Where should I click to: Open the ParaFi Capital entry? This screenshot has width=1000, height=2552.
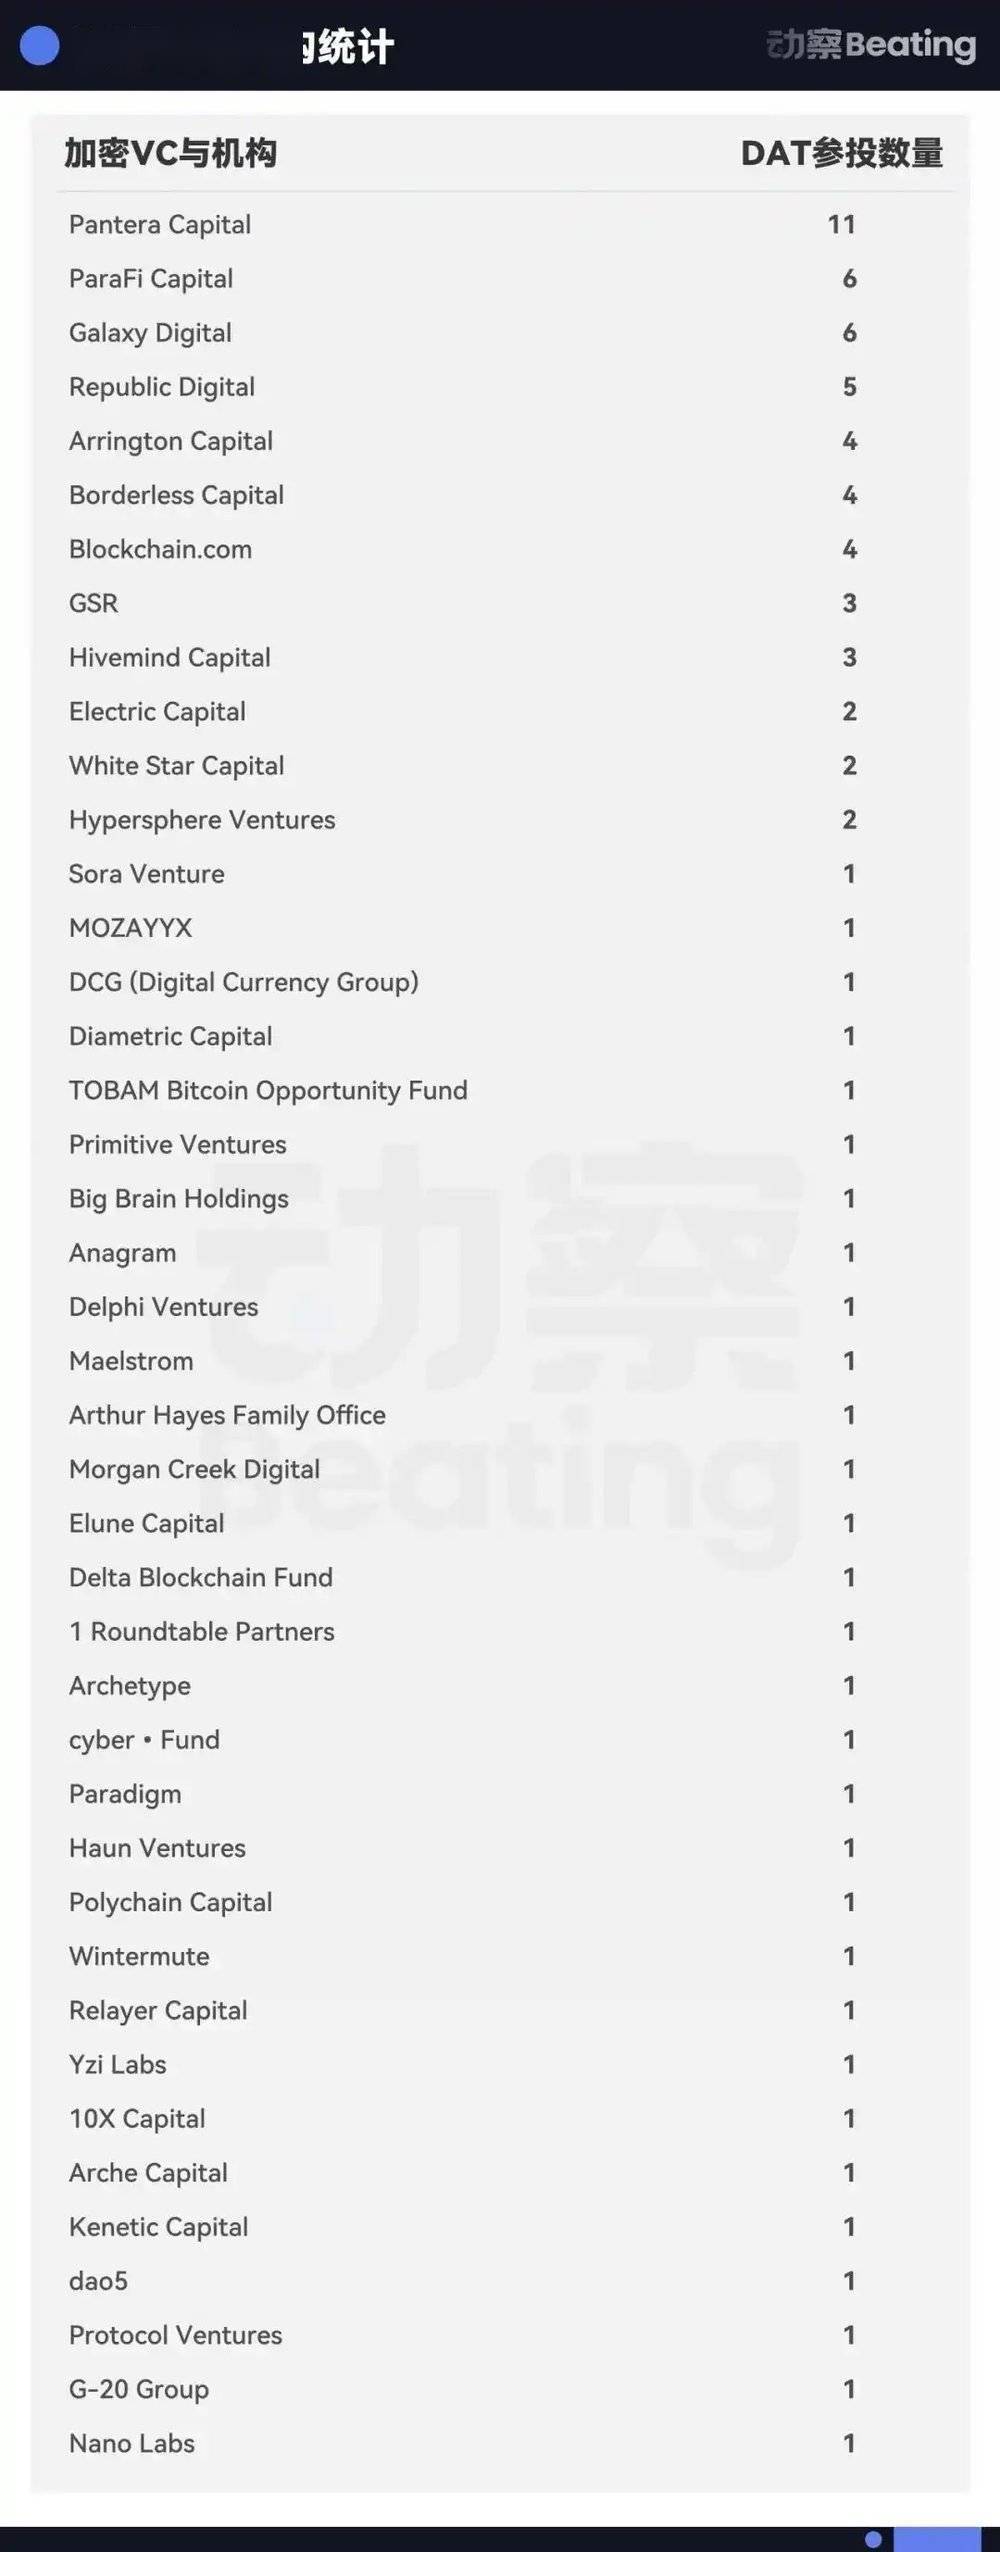click(151, 278)
